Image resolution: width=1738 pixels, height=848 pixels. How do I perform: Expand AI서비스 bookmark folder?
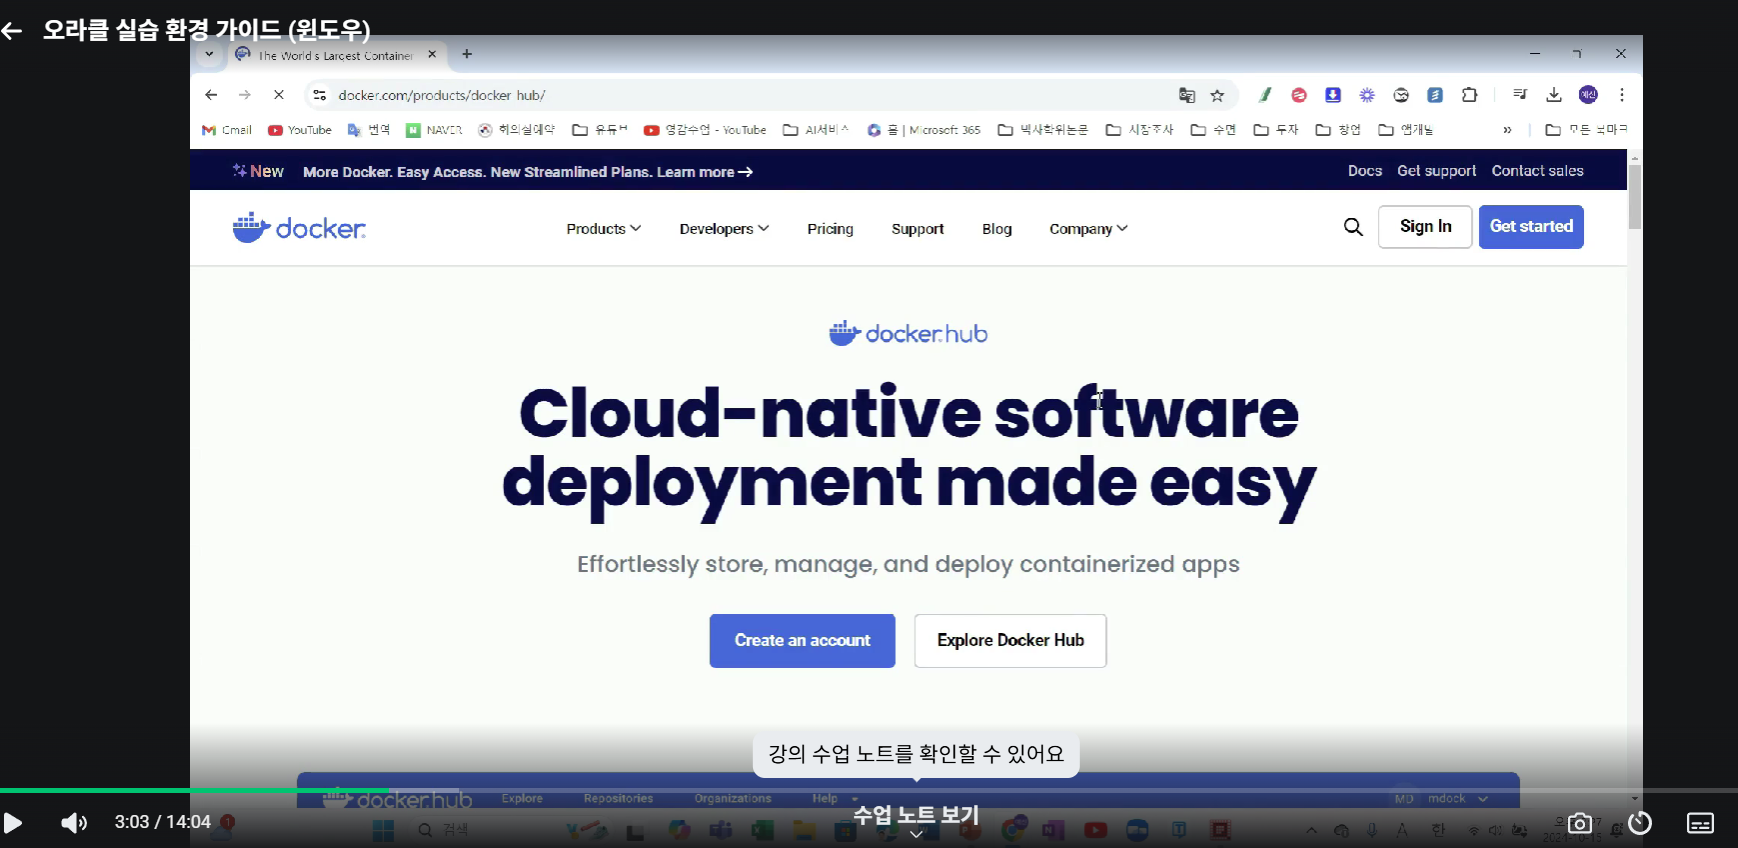(x=816, y=130)
